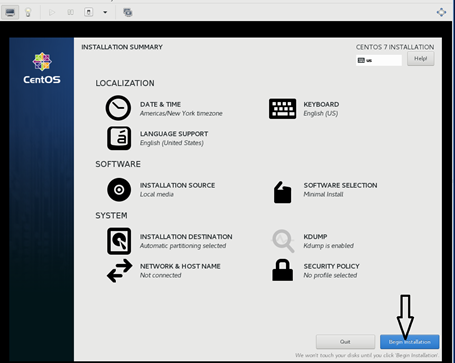Screen dimensions: 455x363
Task: Click the Help! button
Action: (421, 59)
